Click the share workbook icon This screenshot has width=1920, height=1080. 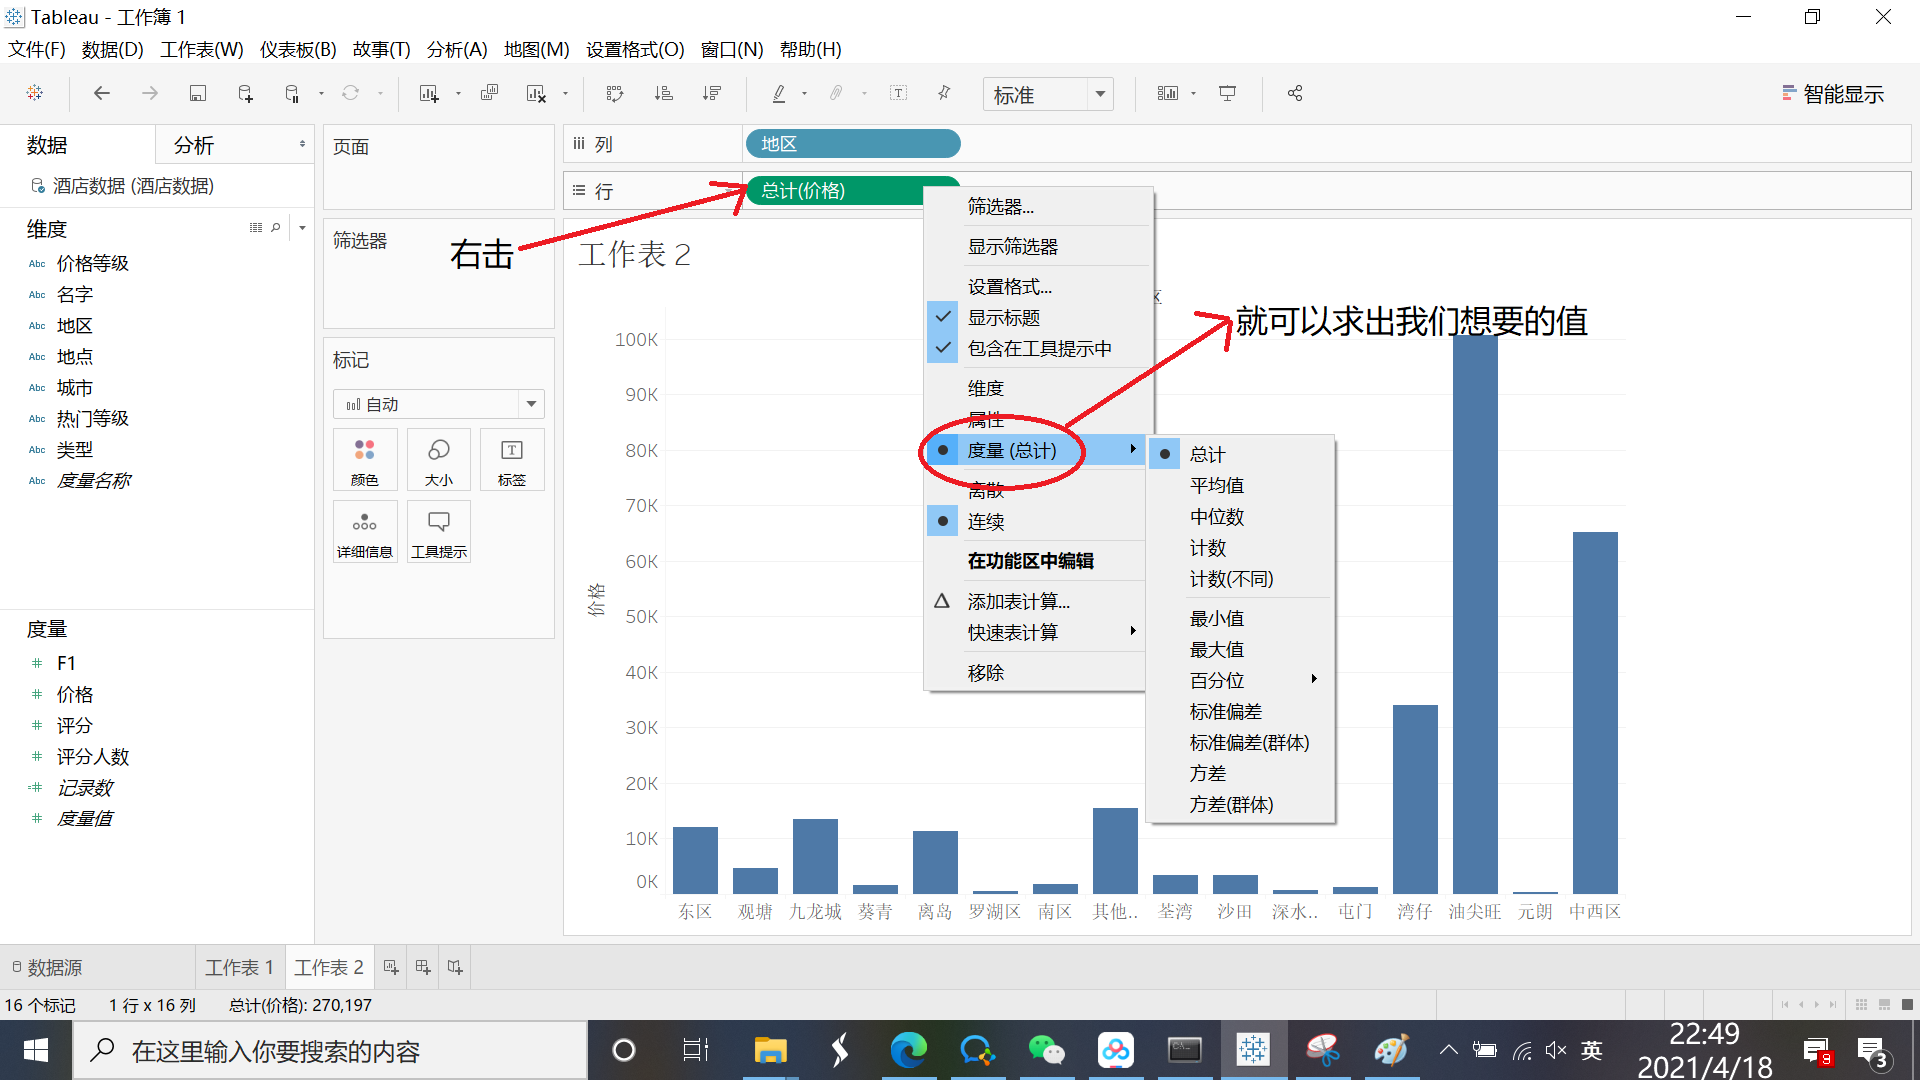(x=1295, y=94)
